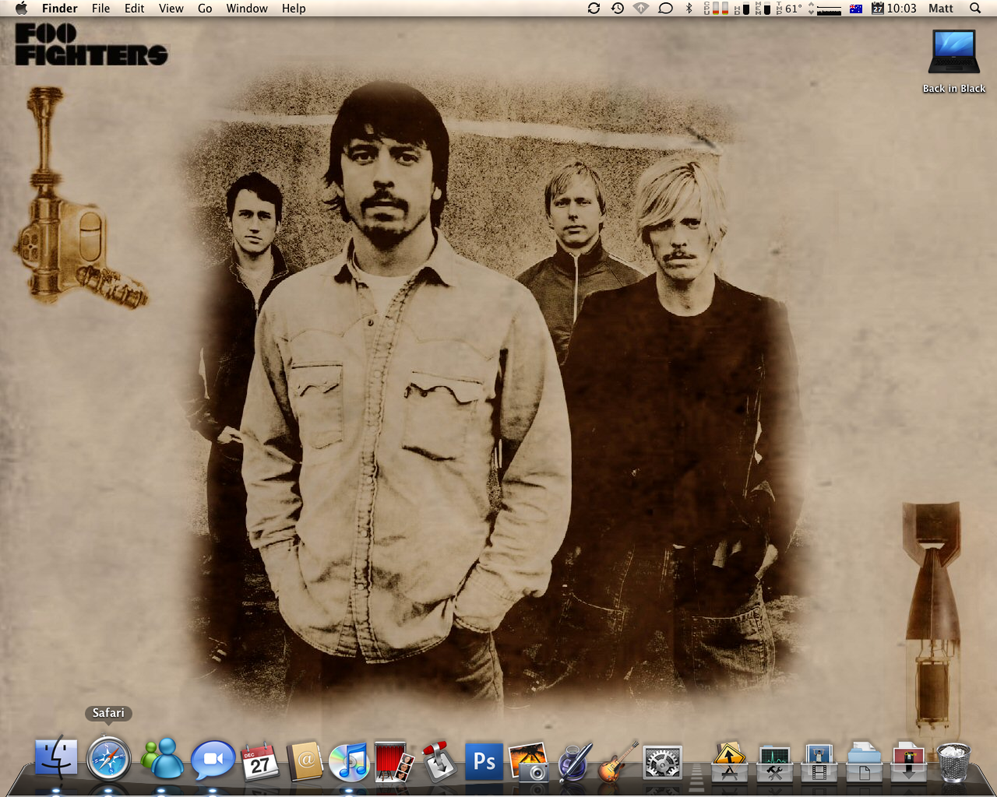Open the Australian flag input menu
This screenshot has height=797, width=997.
[x=856, y=8]
